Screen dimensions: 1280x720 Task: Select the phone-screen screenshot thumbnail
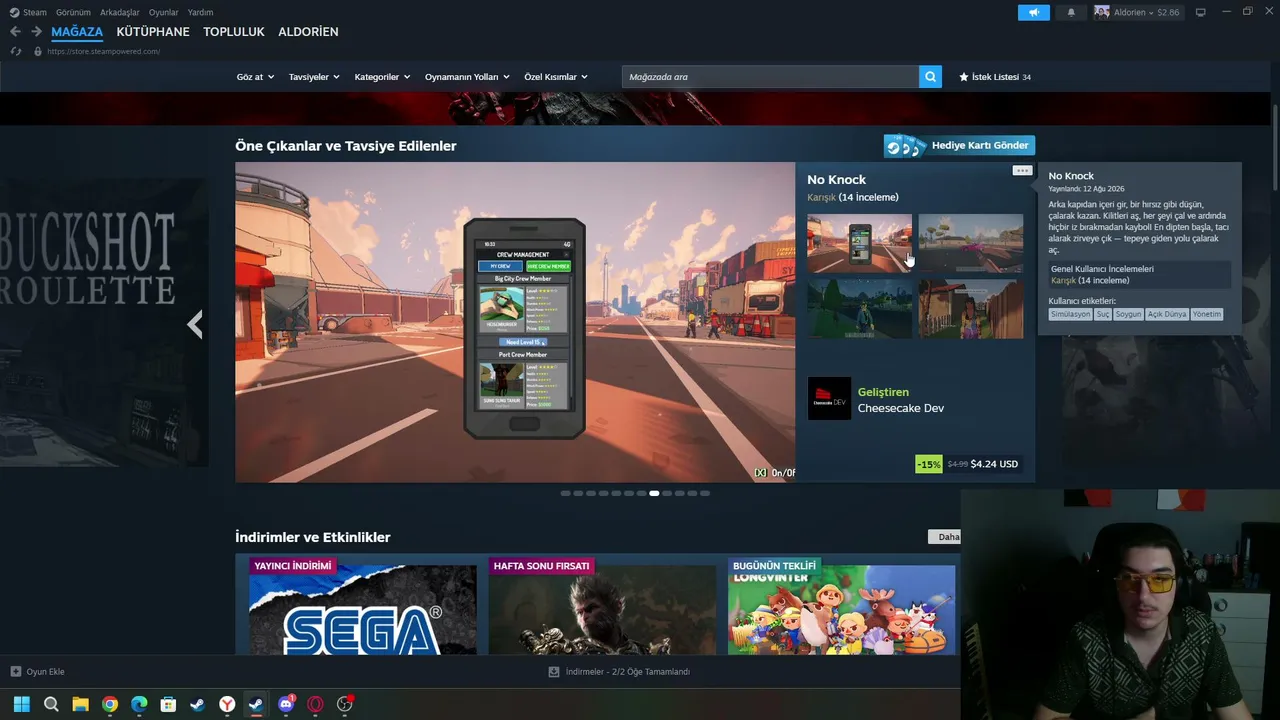pos(860,243)
